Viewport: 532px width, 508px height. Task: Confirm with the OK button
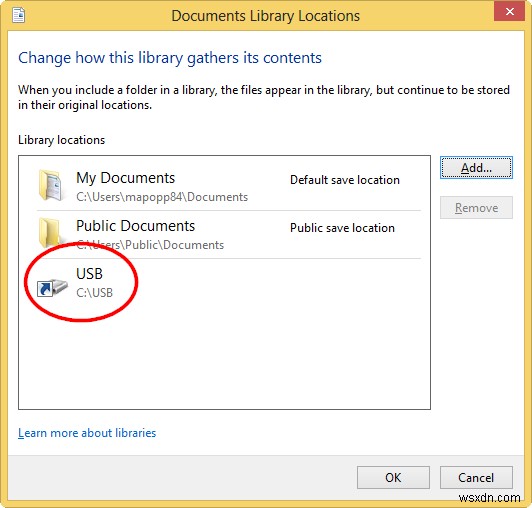click(393, 477)
